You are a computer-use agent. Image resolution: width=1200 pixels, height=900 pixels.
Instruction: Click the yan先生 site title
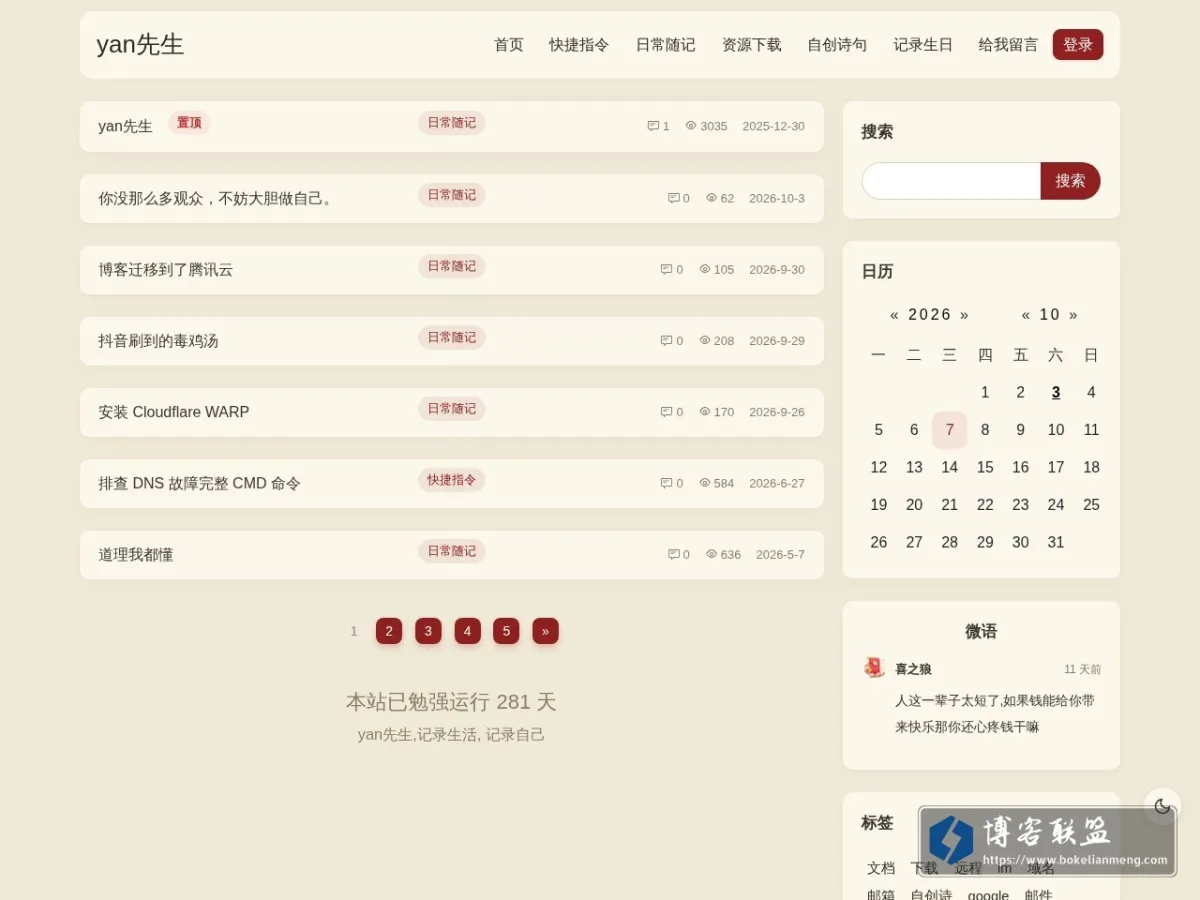click(x=140, y=45)
